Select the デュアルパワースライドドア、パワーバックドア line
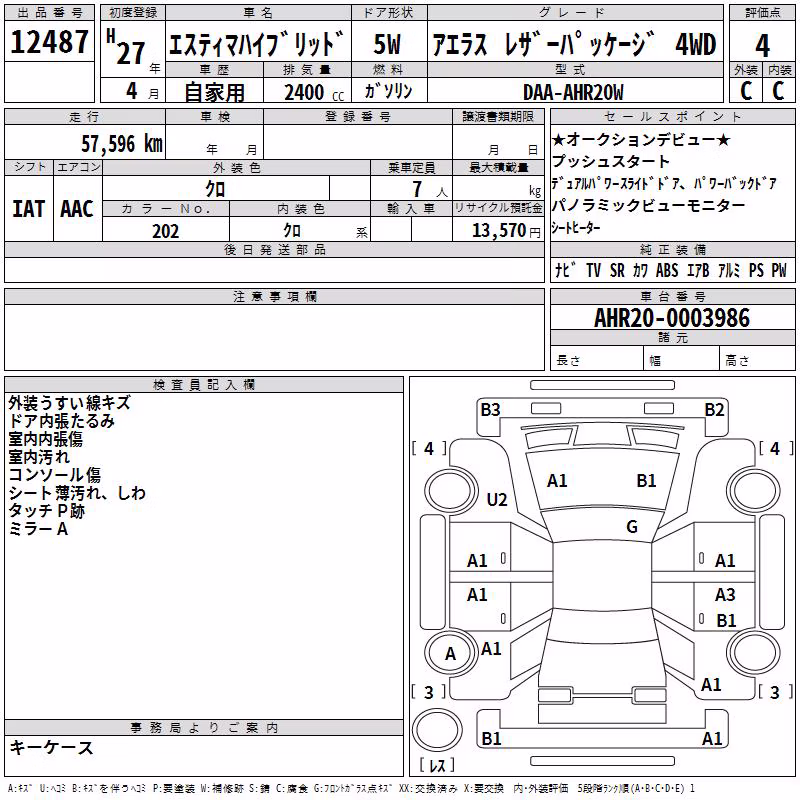The width and height of the screenshot is (800, 800). [x=664, y=183]
